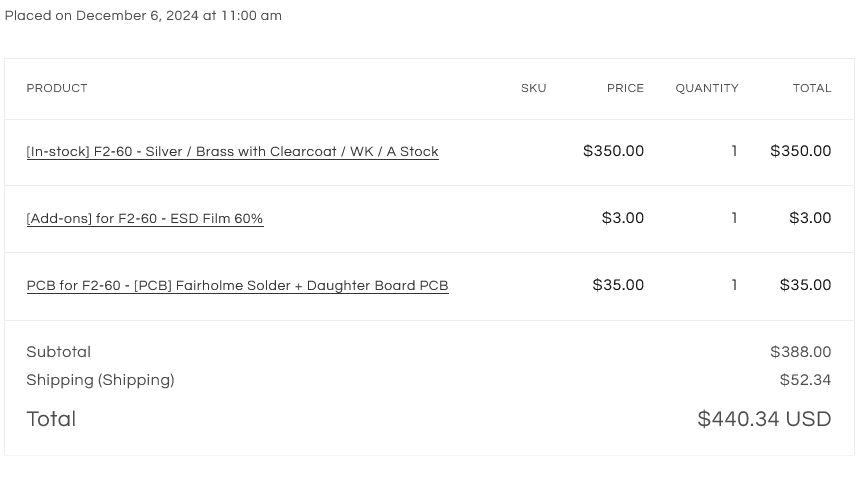The height and width of the screenshot is (480, 861).
Task: Click the $52.34 shipping cost
Action: pos(805,380)
